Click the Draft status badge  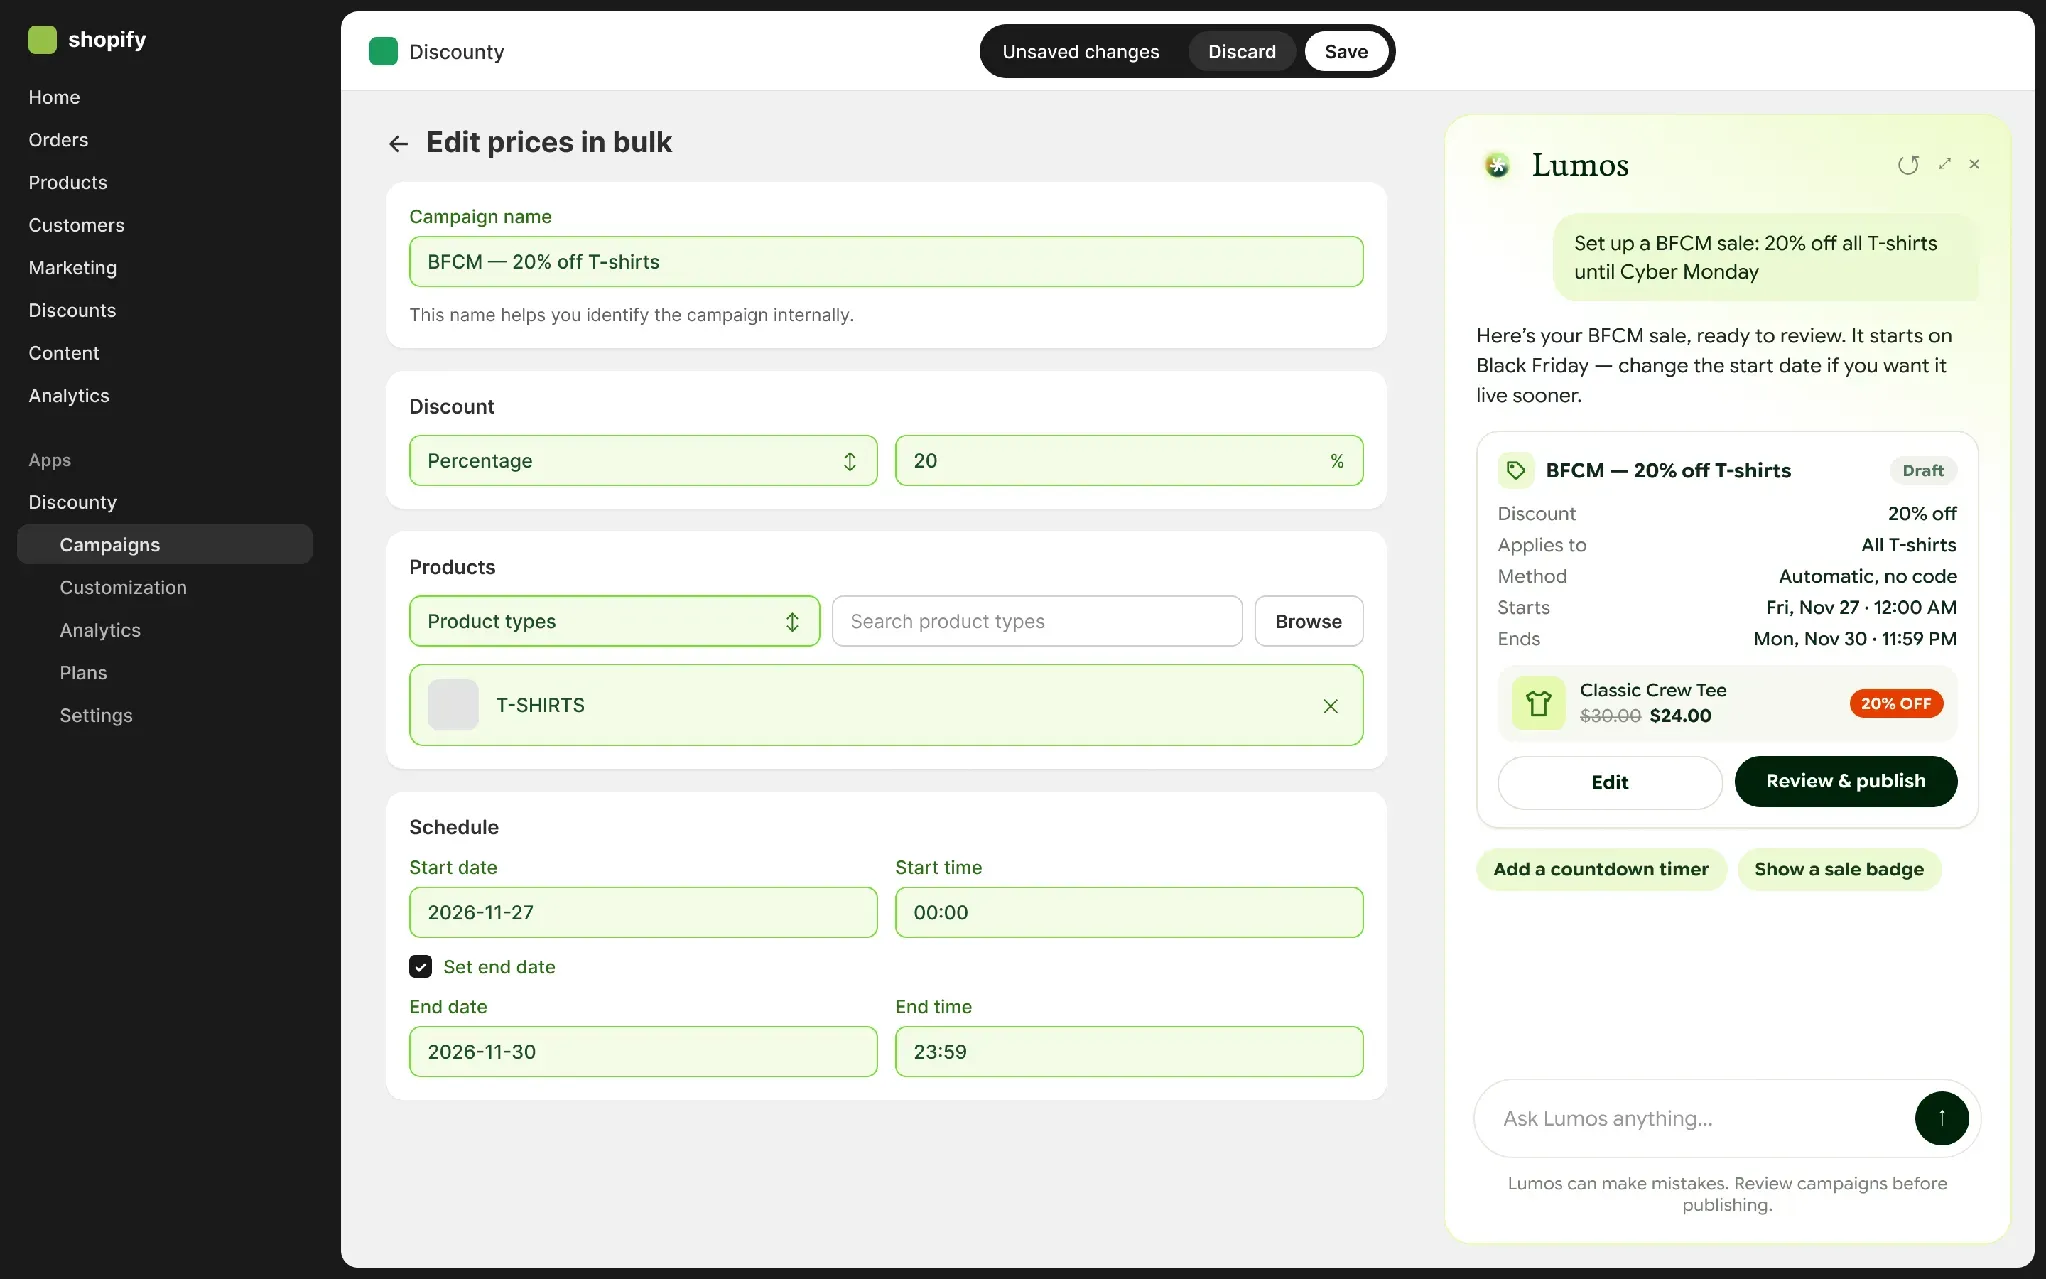[x=1922, y=470]
